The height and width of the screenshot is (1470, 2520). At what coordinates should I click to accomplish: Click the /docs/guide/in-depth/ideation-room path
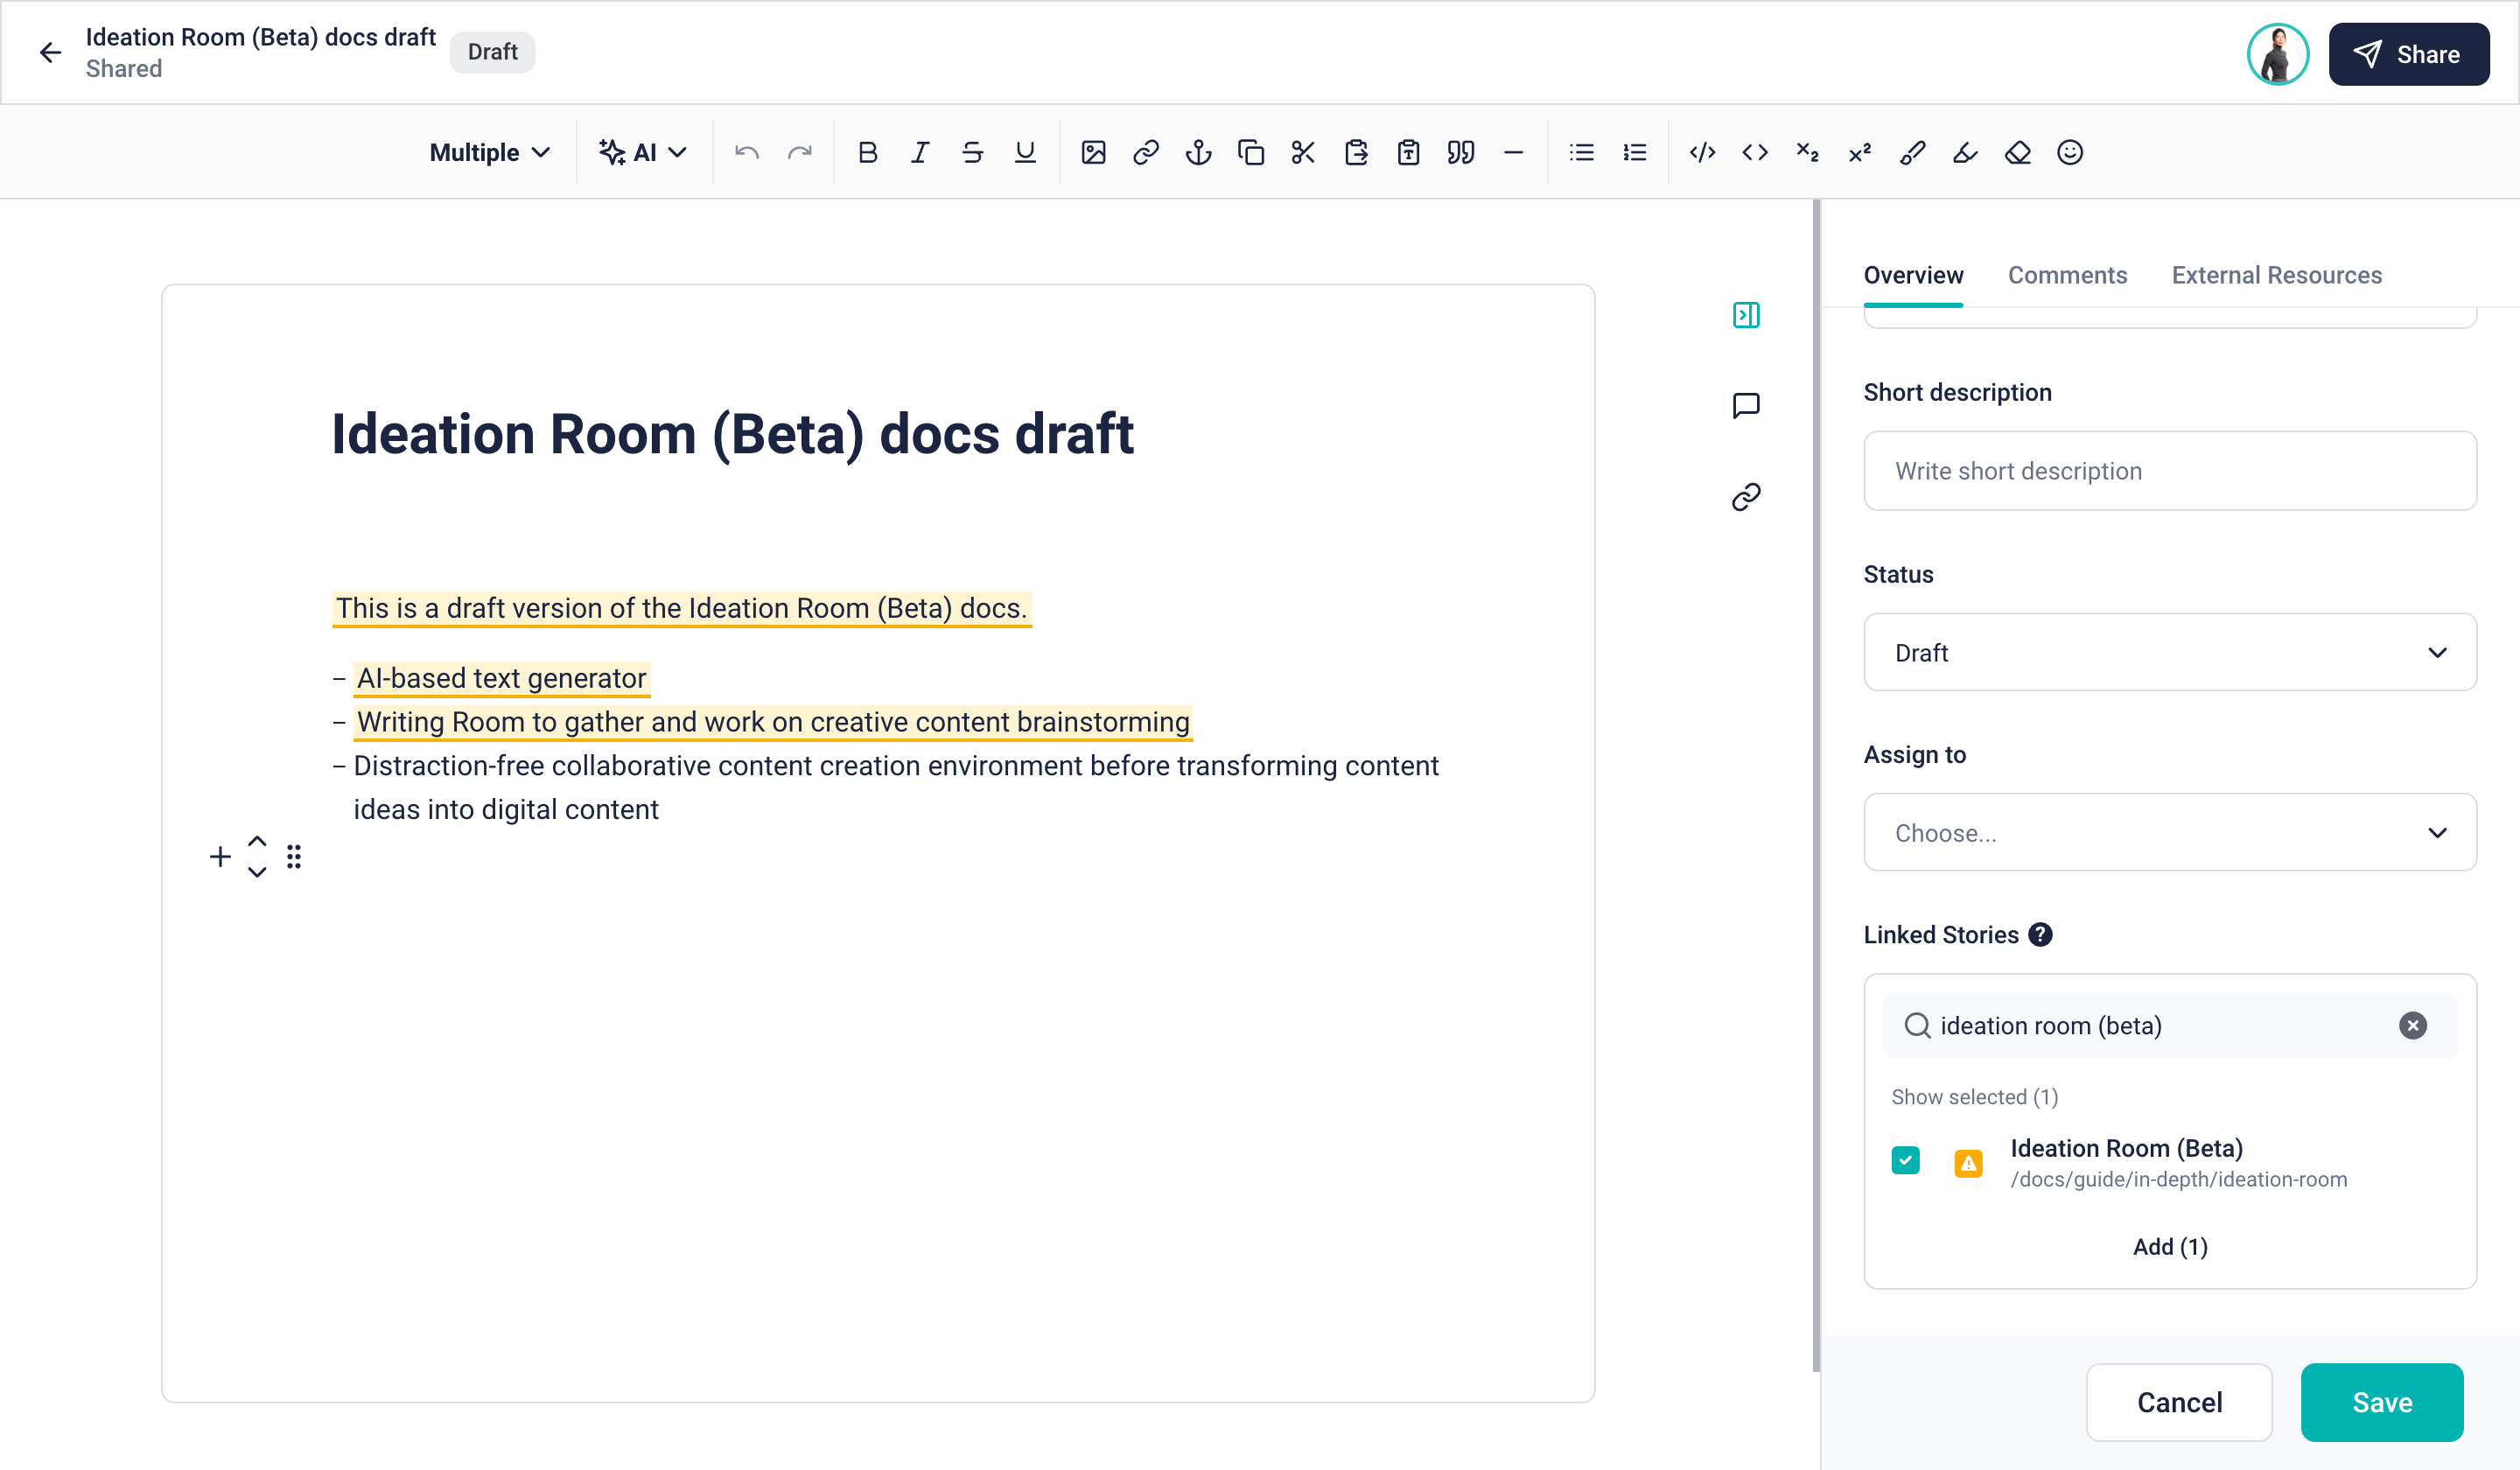pos(2179,1180)
